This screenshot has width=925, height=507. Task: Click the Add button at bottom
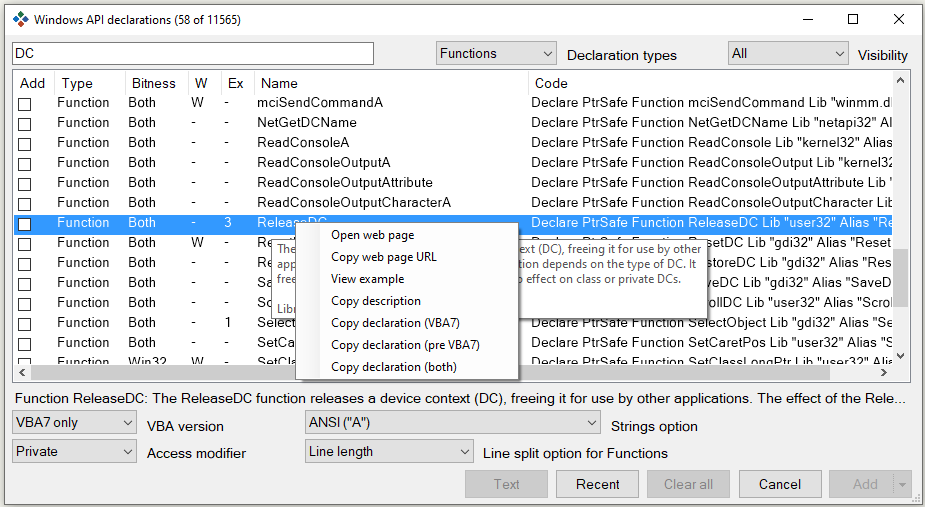coord(862,485)
